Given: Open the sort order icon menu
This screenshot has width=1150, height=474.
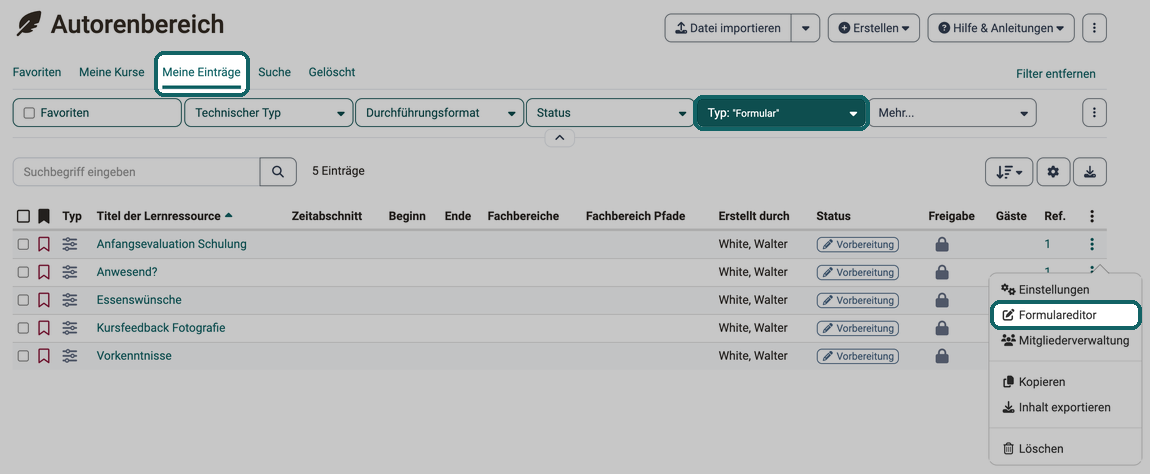Looking at the screenshot, I should click(1009, 172).
